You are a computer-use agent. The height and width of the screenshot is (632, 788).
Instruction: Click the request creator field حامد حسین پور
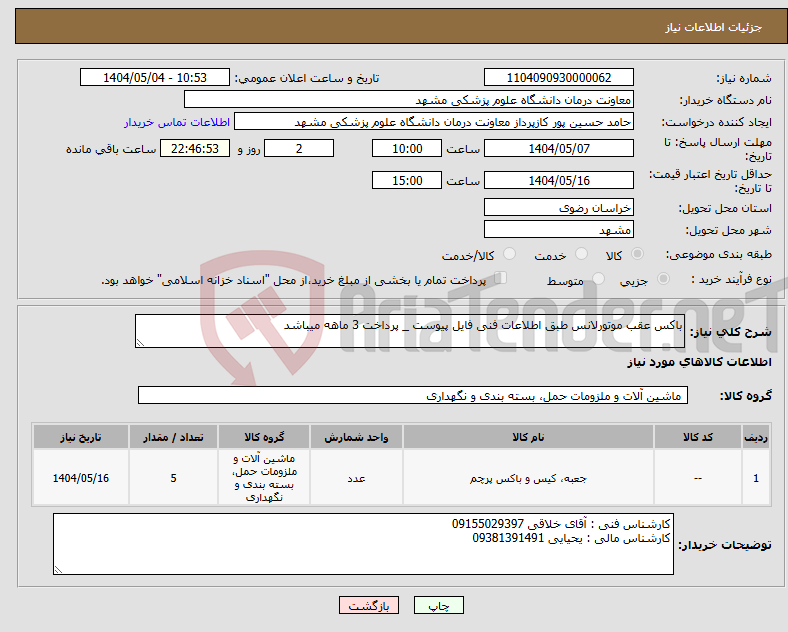(434, 122)
